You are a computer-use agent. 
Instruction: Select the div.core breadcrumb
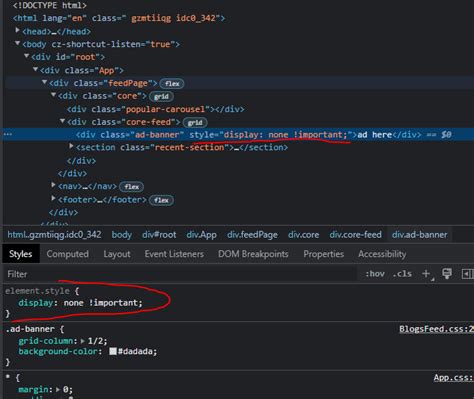[303, 235]
